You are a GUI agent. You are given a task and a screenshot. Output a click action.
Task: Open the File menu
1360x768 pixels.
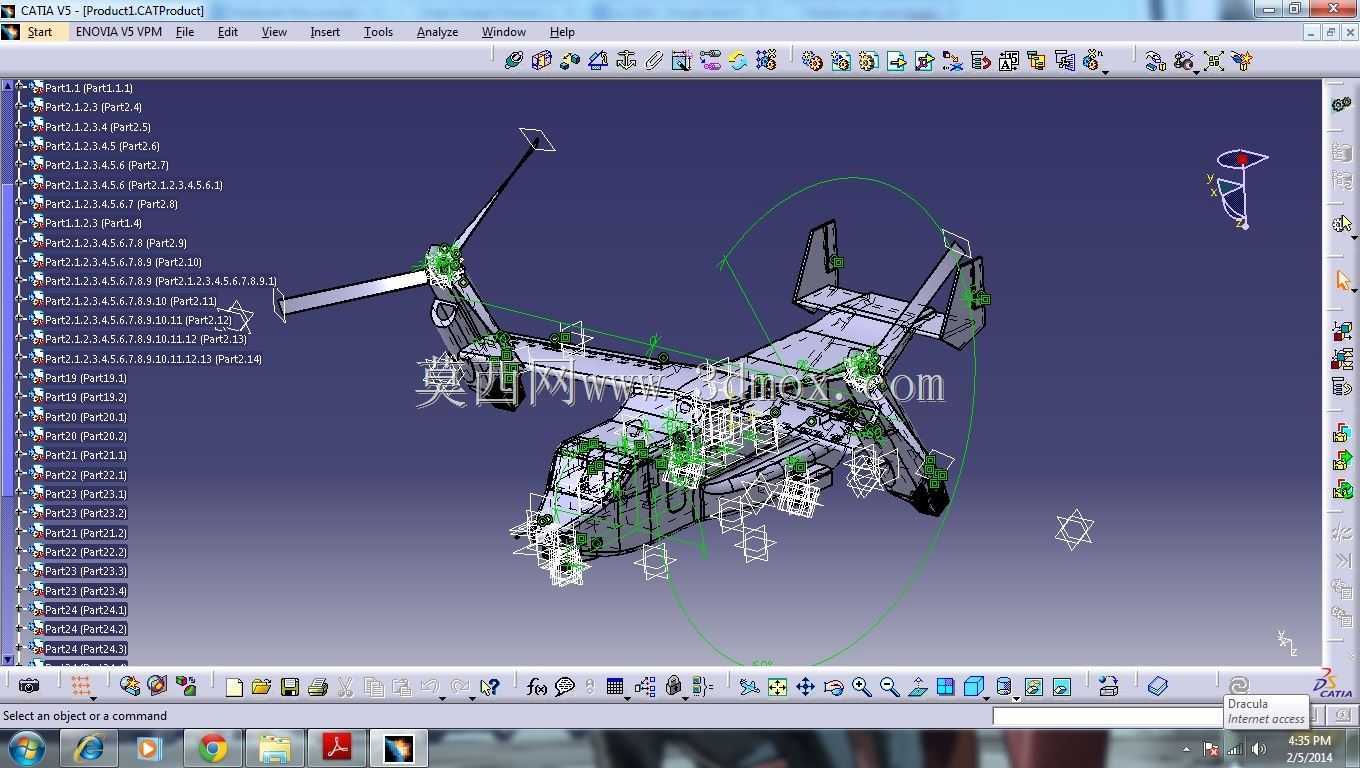coord(185,32)
